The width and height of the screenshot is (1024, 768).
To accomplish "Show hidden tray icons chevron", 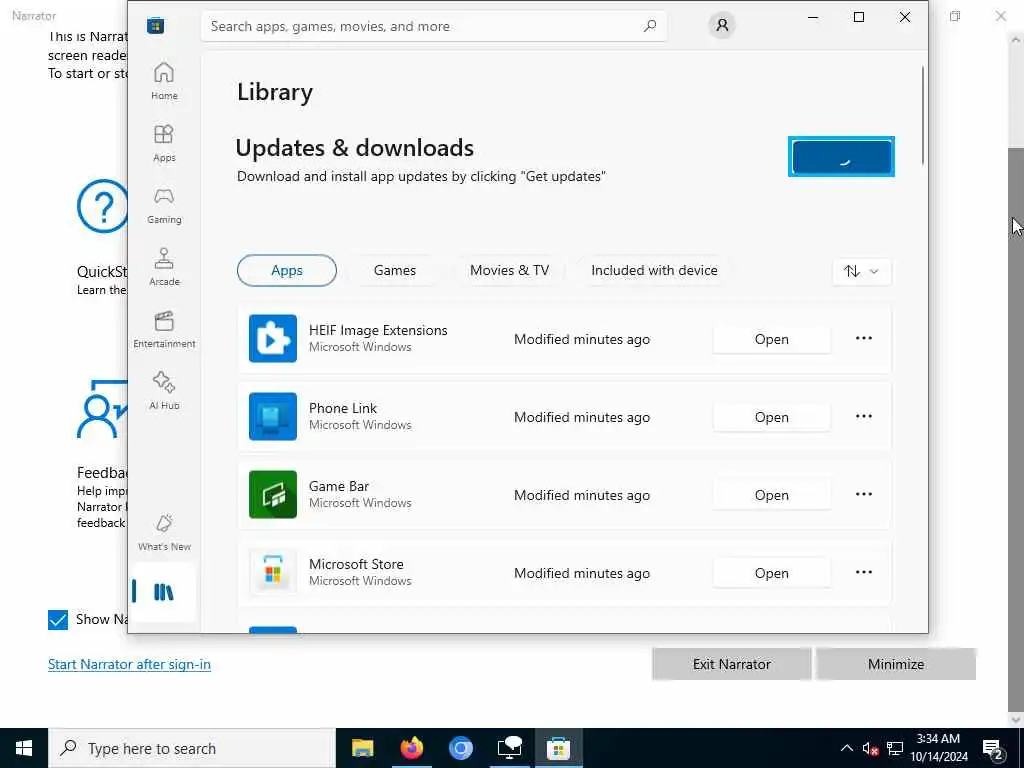I will pos(846,748).
